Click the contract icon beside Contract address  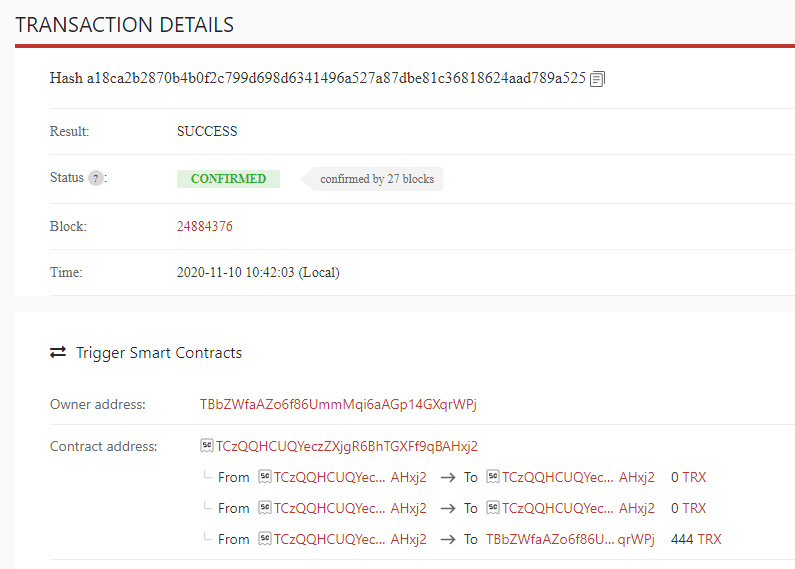coord(207,446)
